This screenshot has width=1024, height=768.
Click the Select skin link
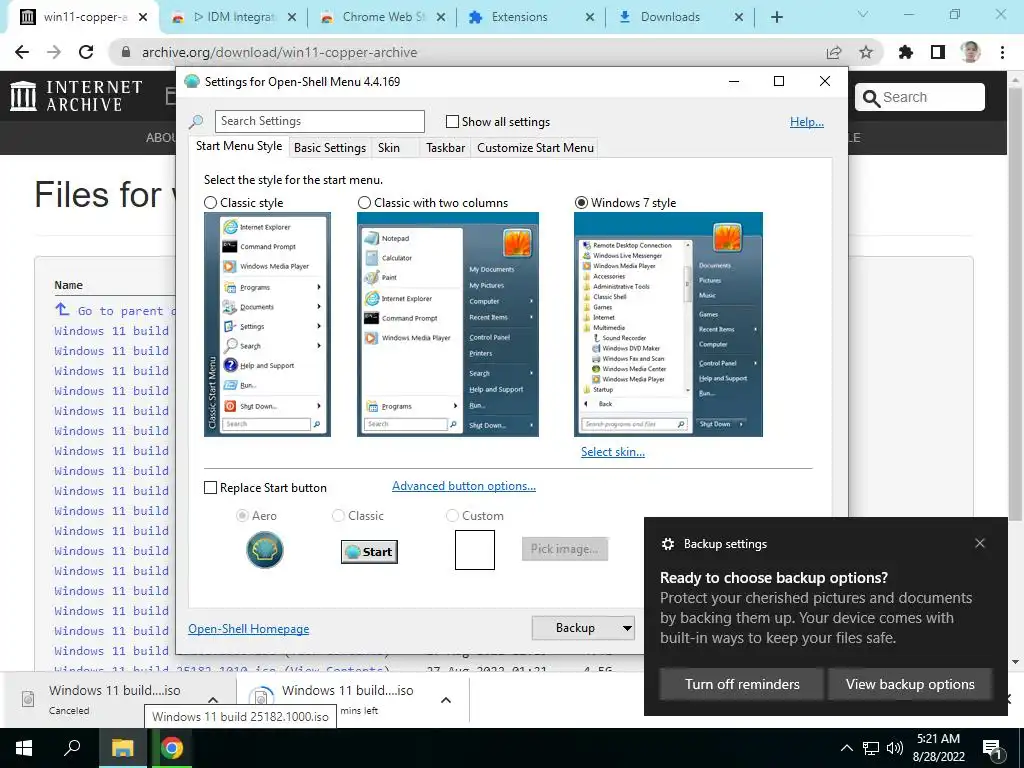pos(613,452)
